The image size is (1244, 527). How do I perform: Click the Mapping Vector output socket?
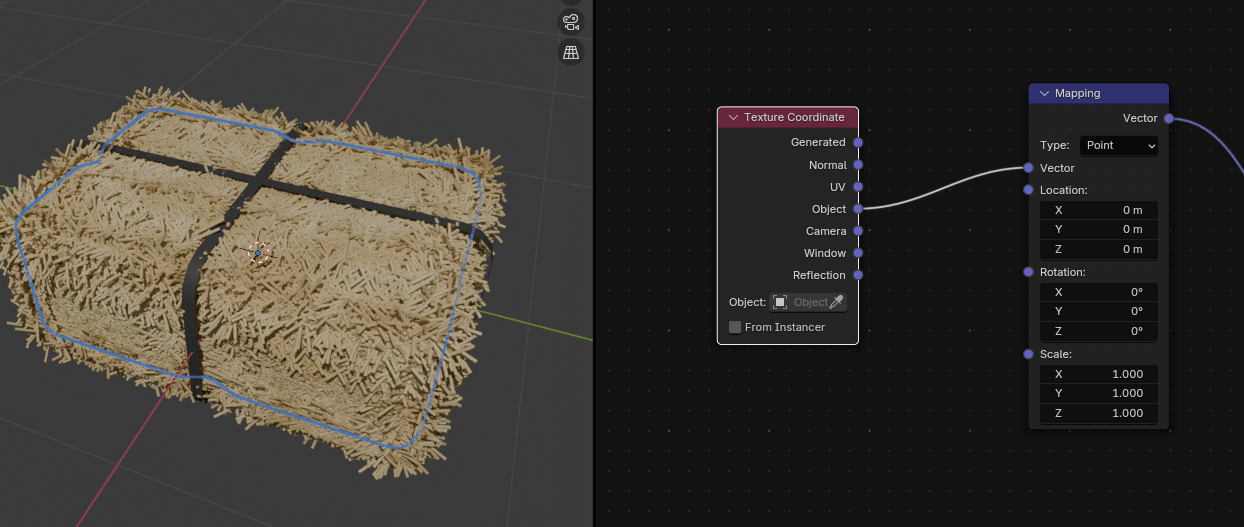pyautogui.click(x=1168, y=118)
